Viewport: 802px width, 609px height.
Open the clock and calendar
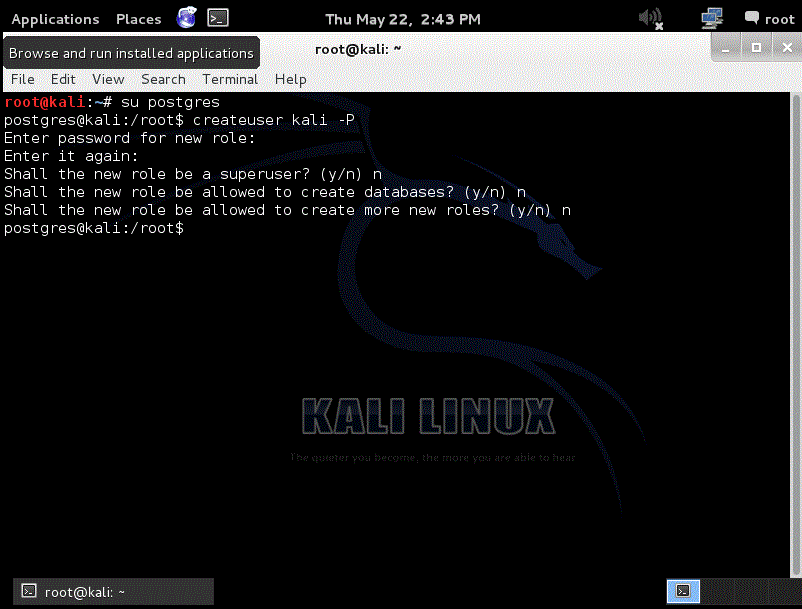point(403,19)
